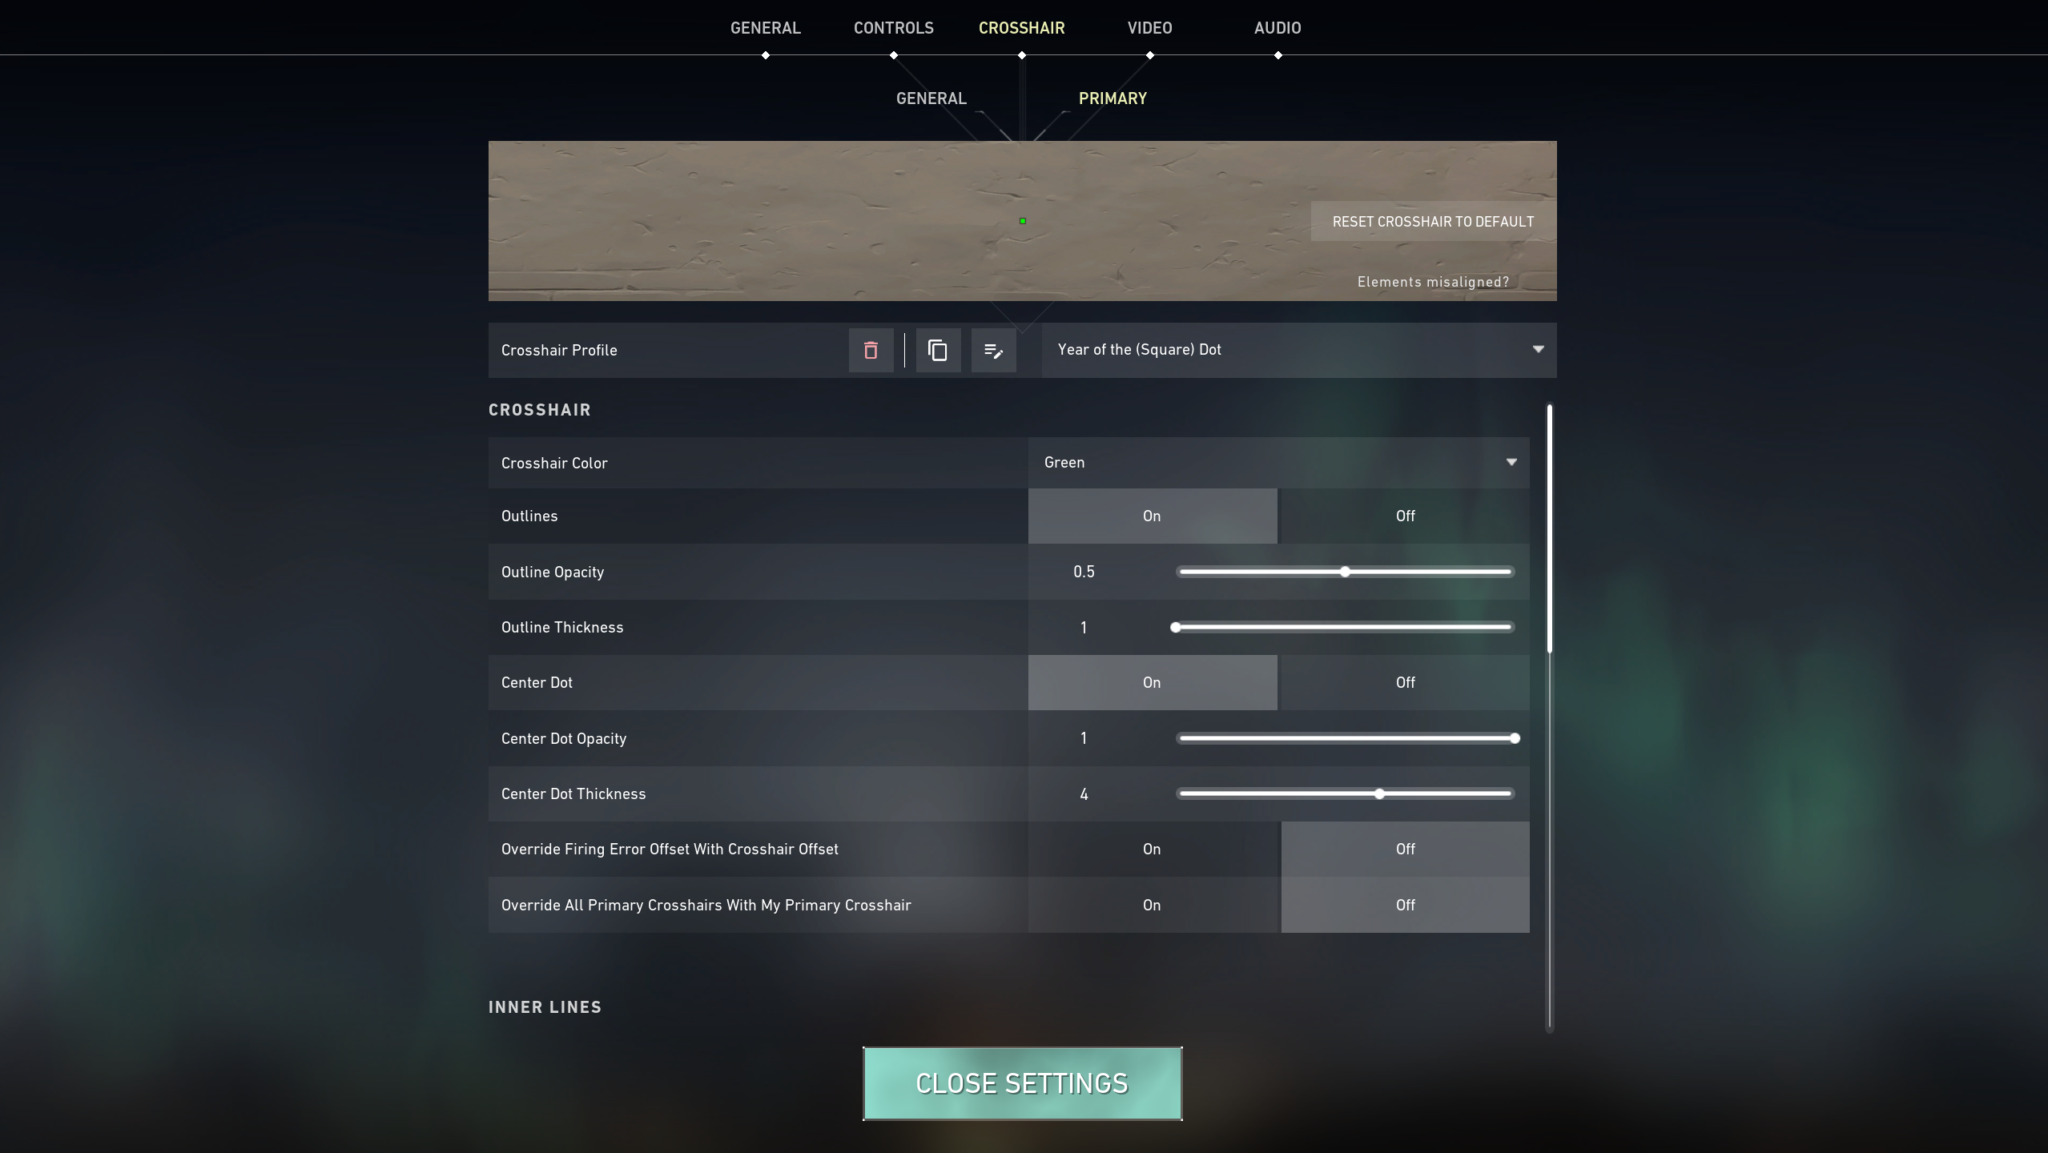Click the delete crosshair profile icon

869,349
